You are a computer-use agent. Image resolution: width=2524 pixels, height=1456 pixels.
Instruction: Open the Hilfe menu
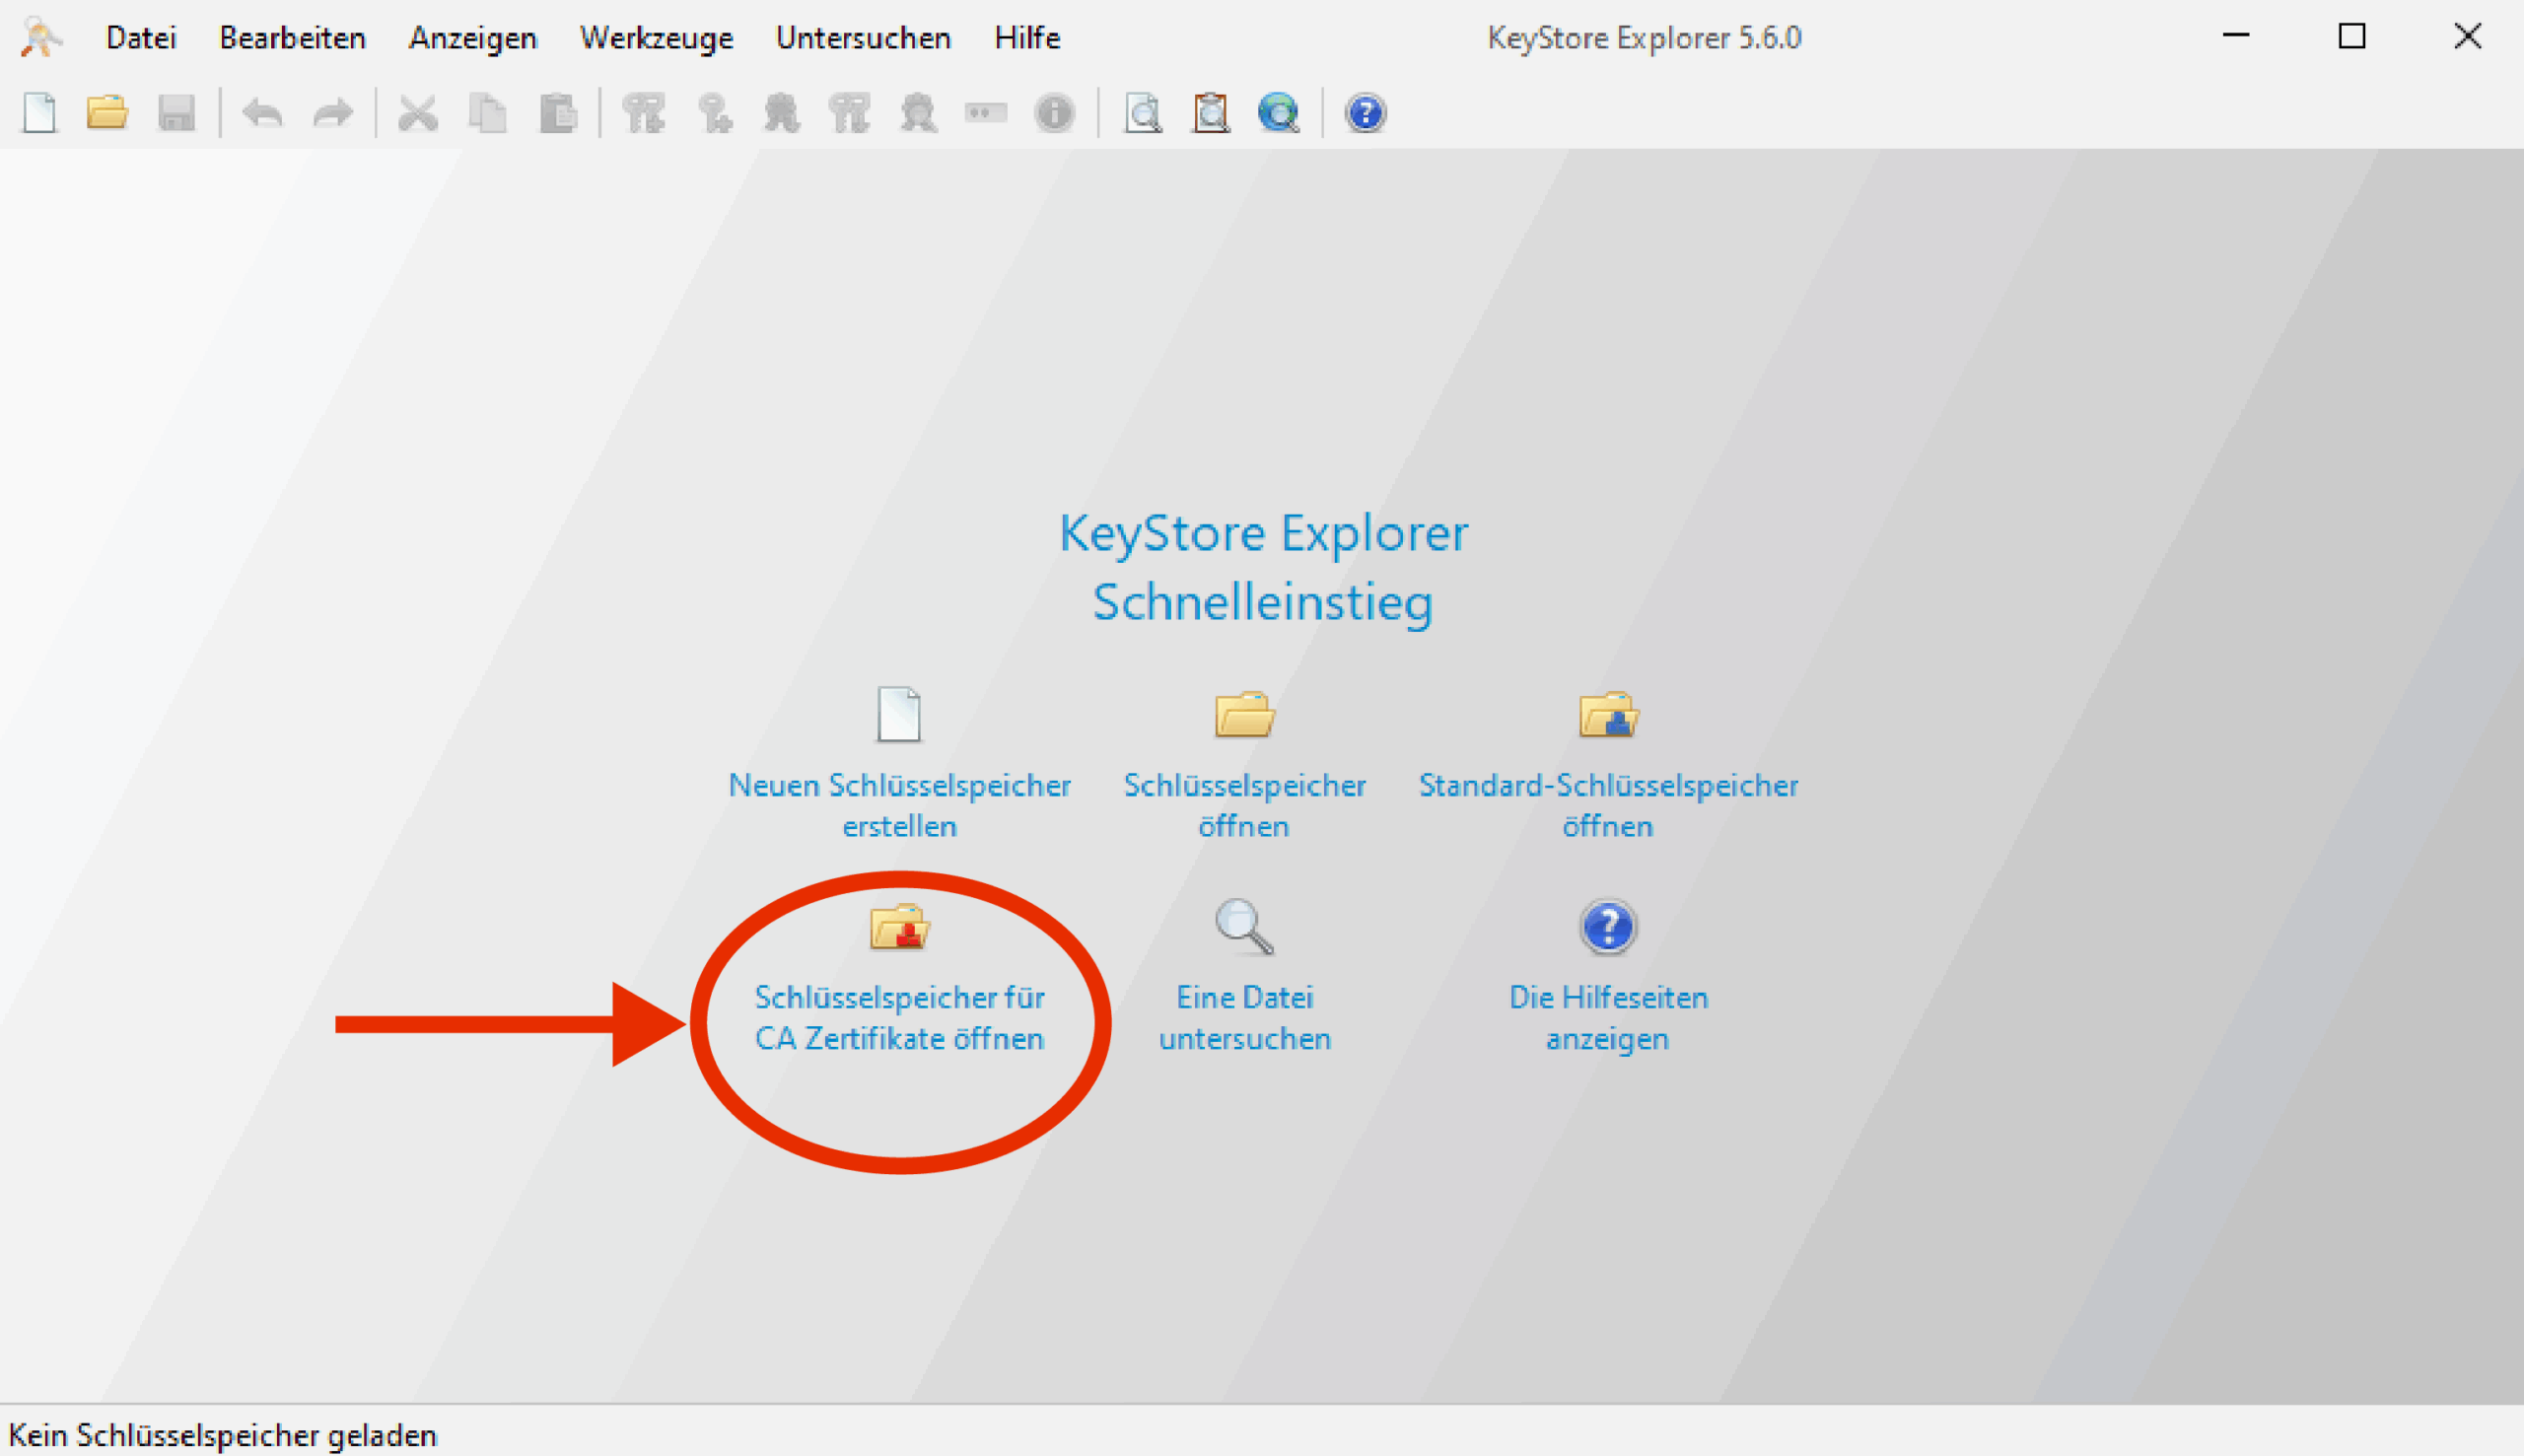pyautogui.click(x=1027, y=38)
